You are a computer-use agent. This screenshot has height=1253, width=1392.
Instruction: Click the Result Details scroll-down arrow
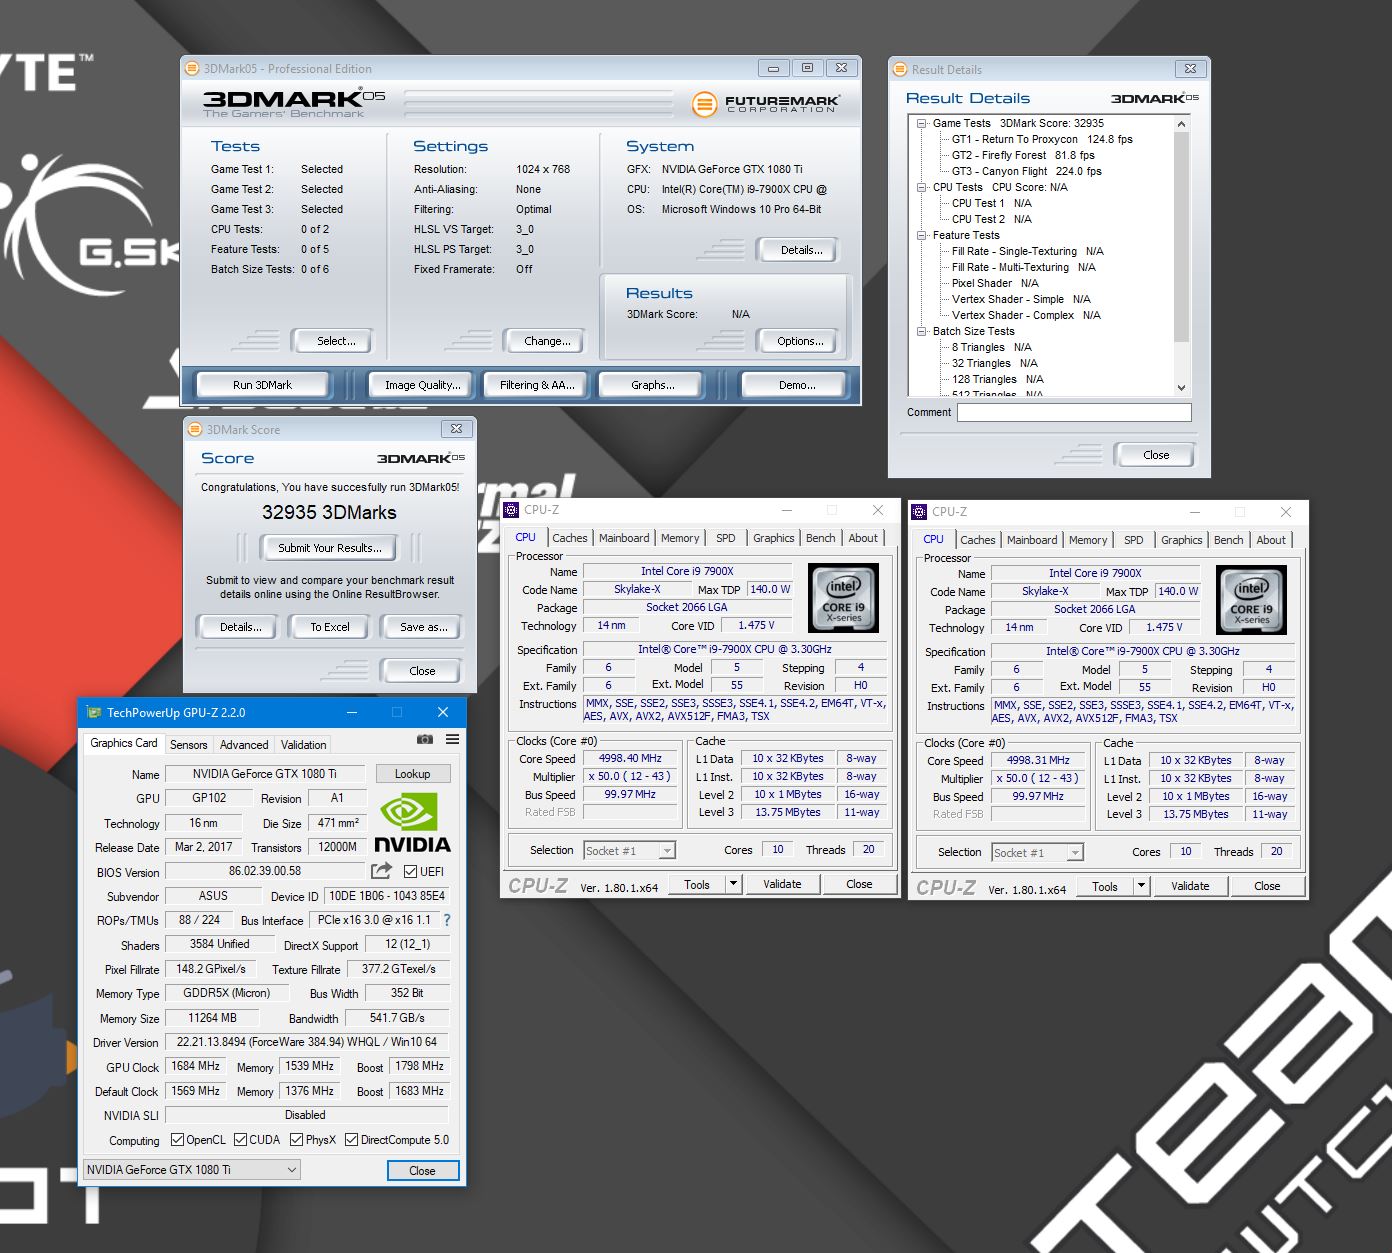(1181, 387)
